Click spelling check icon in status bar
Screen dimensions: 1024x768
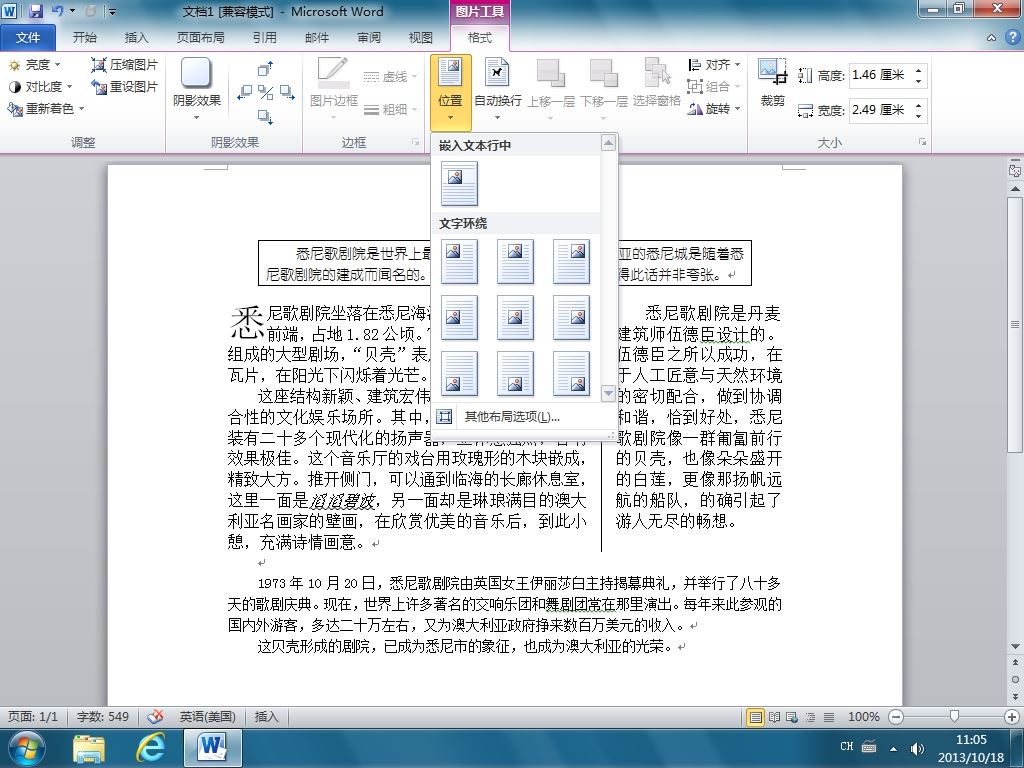coord(155,716)
